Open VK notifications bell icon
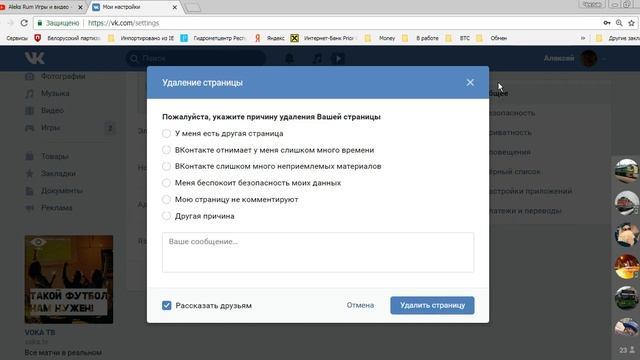The width and height of the screenshot is (640, 360). click(289, 59)
